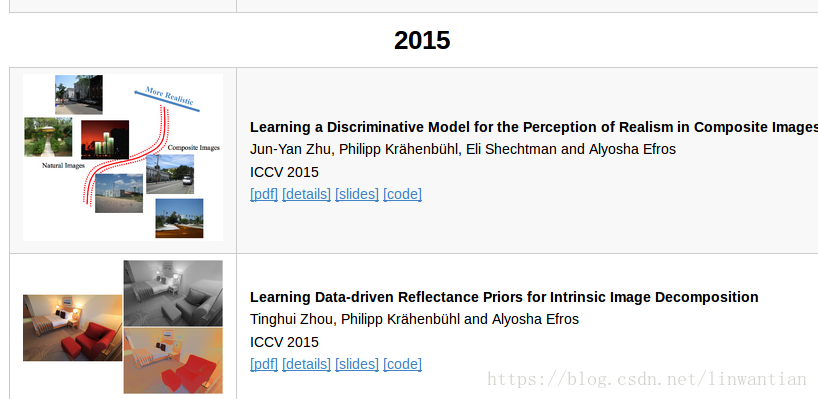
Task: Open the pdf link for the Realism in Composite Images paper
Action: coord(264,194)
